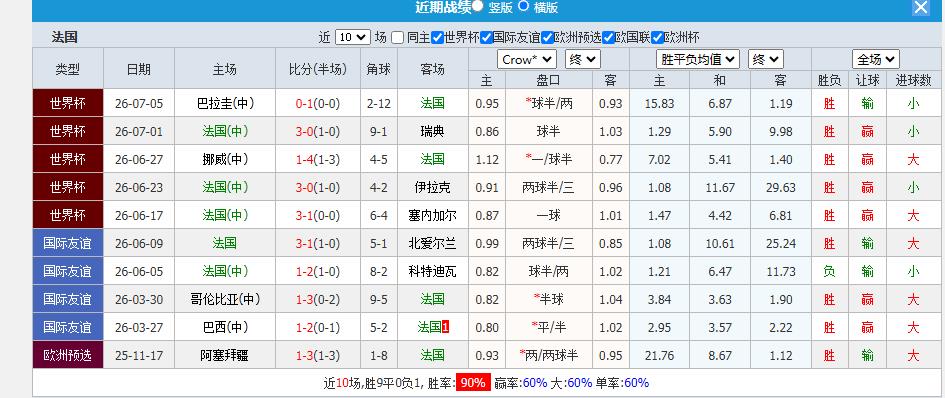The width and height of the screenshot is (945, 398).
Task: Click score 0-1(0-0) on 26-07-05 row
Action: [318, 103]
